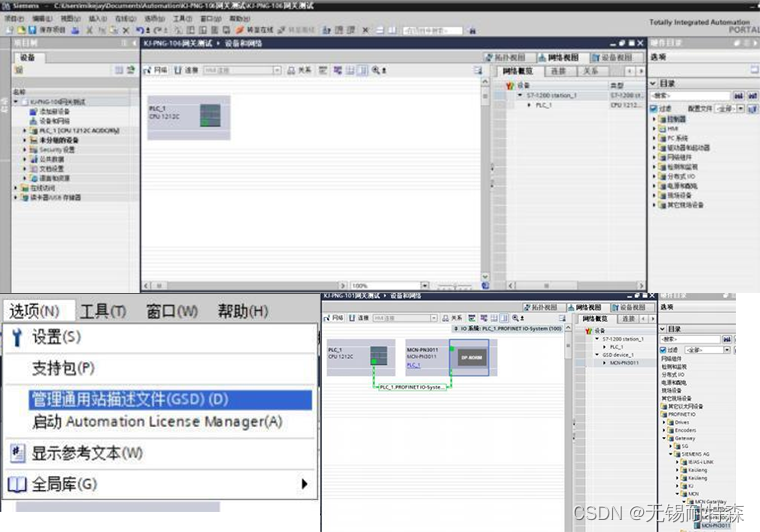
Task: Choose 管理通用站描述文件(GSD) menu entry
Action: tap(170, 399)
